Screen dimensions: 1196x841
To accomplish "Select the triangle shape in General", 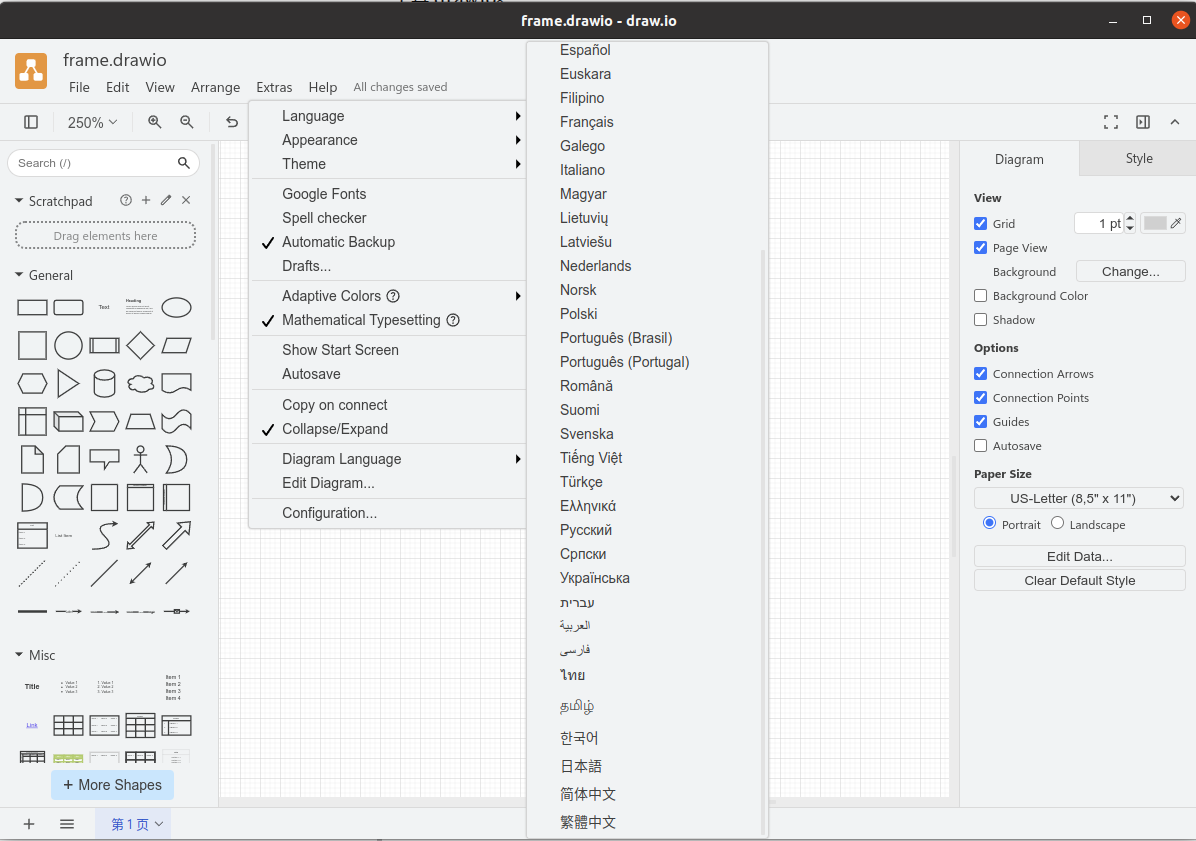I will (x=68, y=384).
